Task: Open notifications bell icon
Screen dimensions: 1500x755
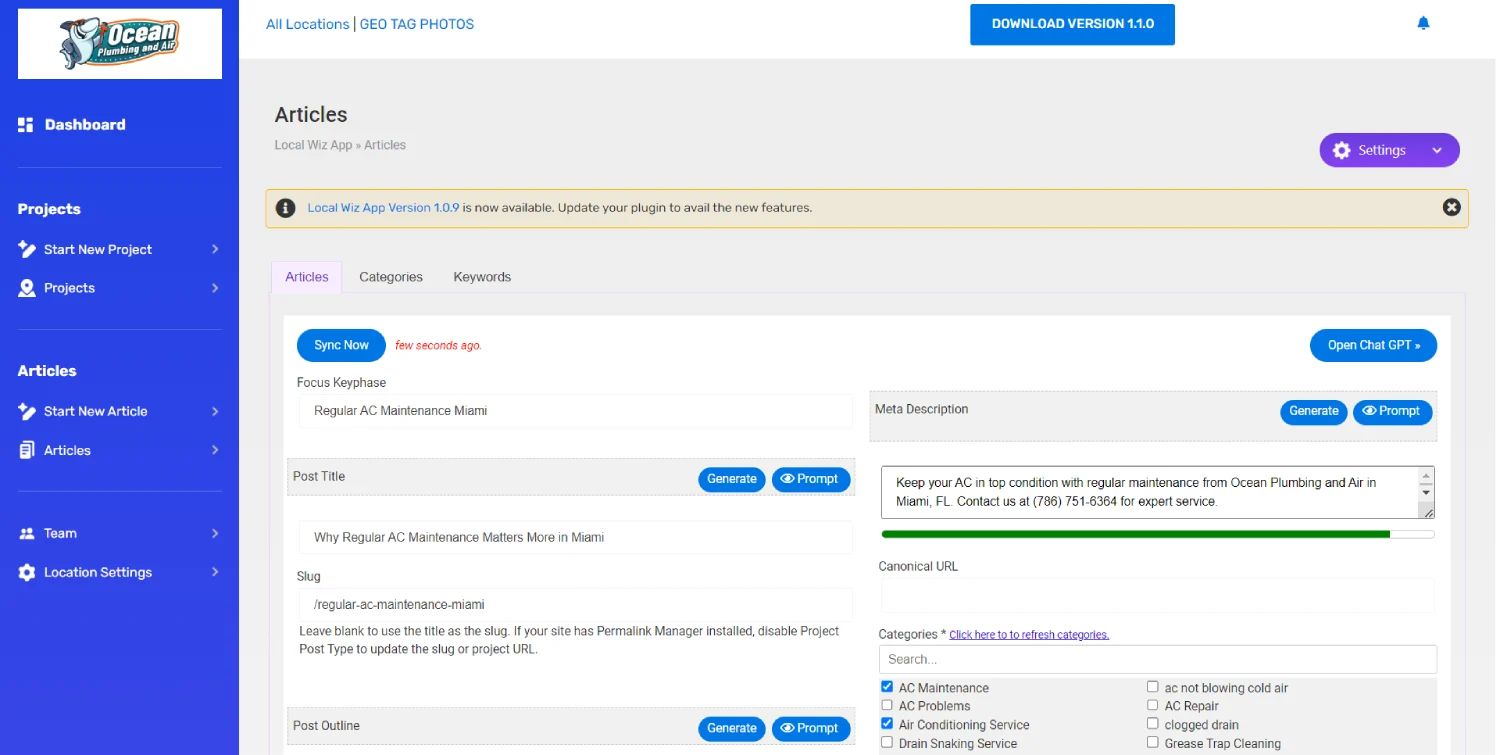Action: (x=1423, y=23)
